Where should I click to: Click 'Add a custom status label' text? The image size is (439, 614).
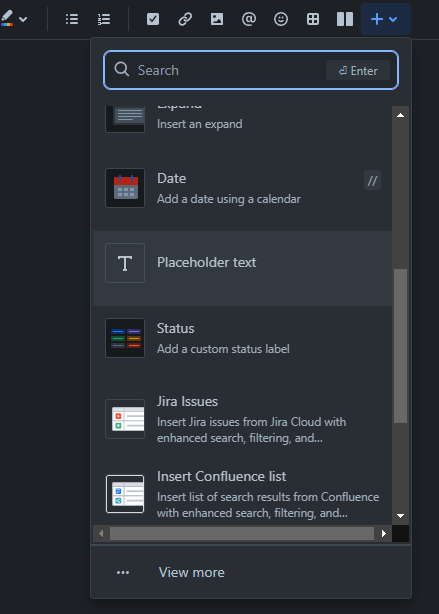223,349
